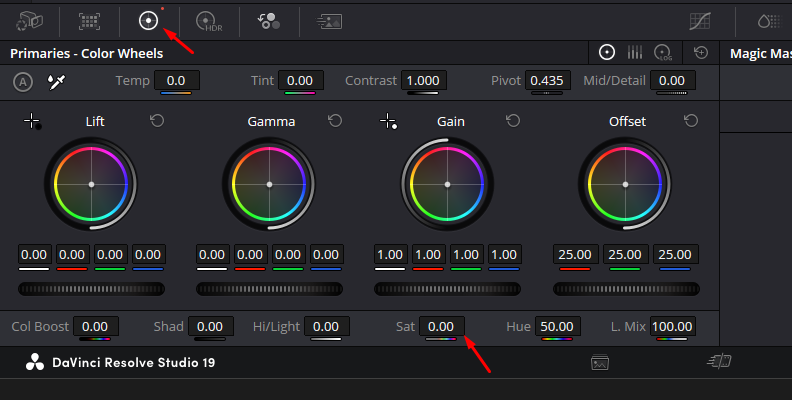Reset the Lift wheel
The image size is (792, 400).
click(x=157, y=121)
